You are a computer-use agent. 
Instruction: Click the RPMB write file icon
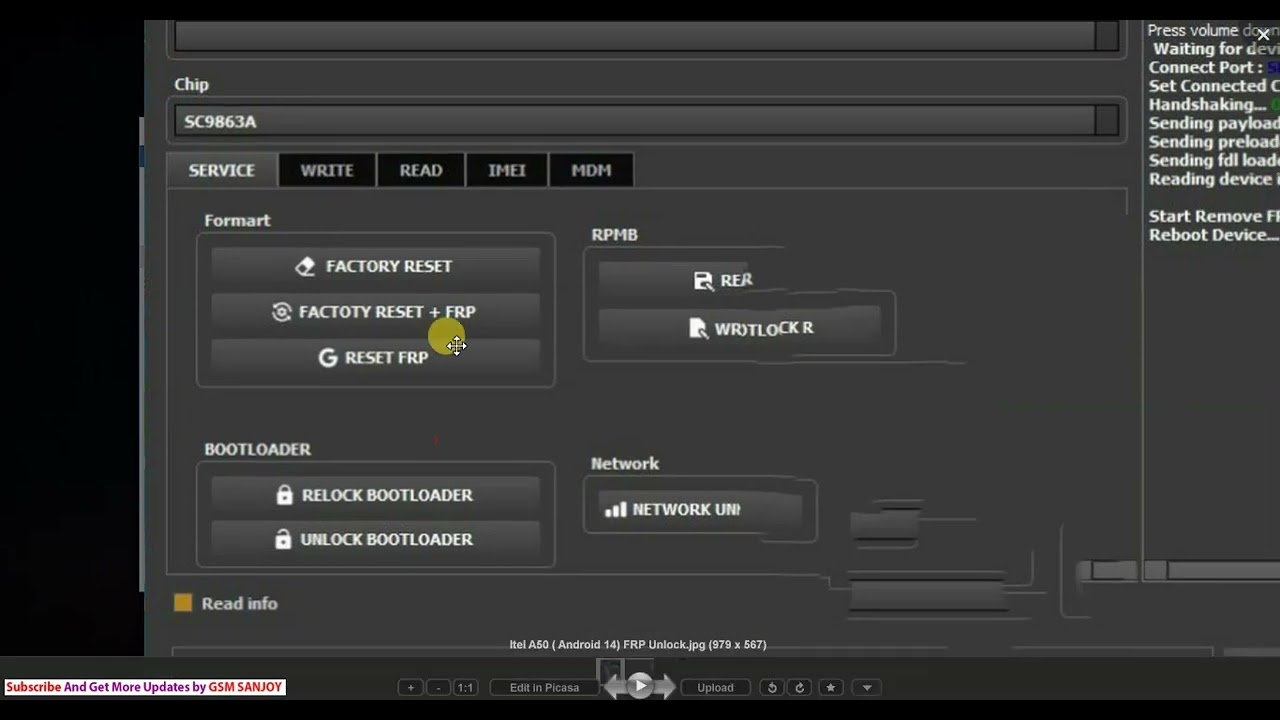click(x=698, y=328)
